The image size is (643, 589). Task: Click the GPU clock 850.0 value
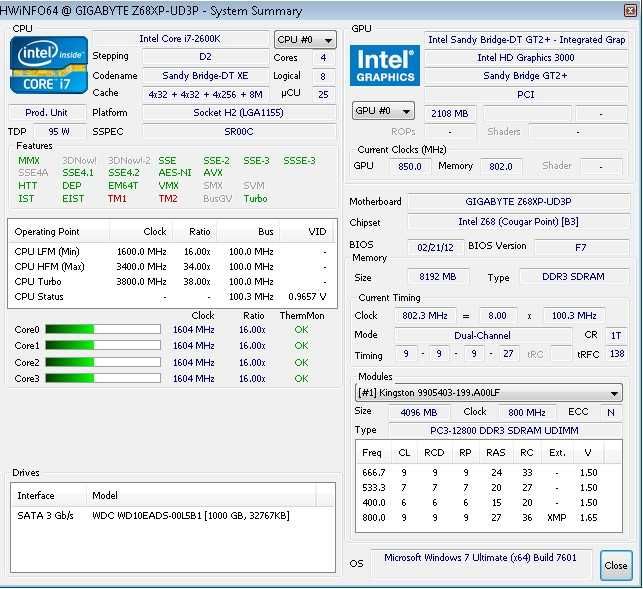(x=410, y=166)
